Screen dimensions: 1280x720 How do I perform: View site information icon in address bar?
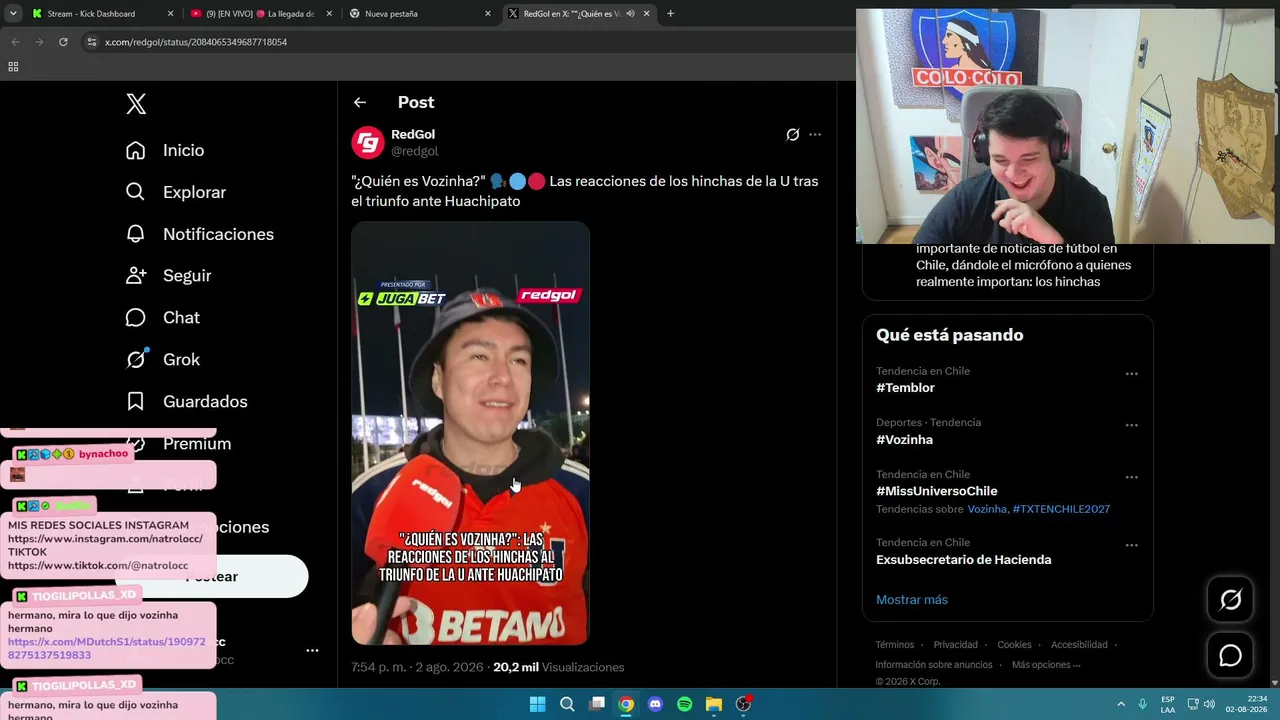click(x=92, y=42)
